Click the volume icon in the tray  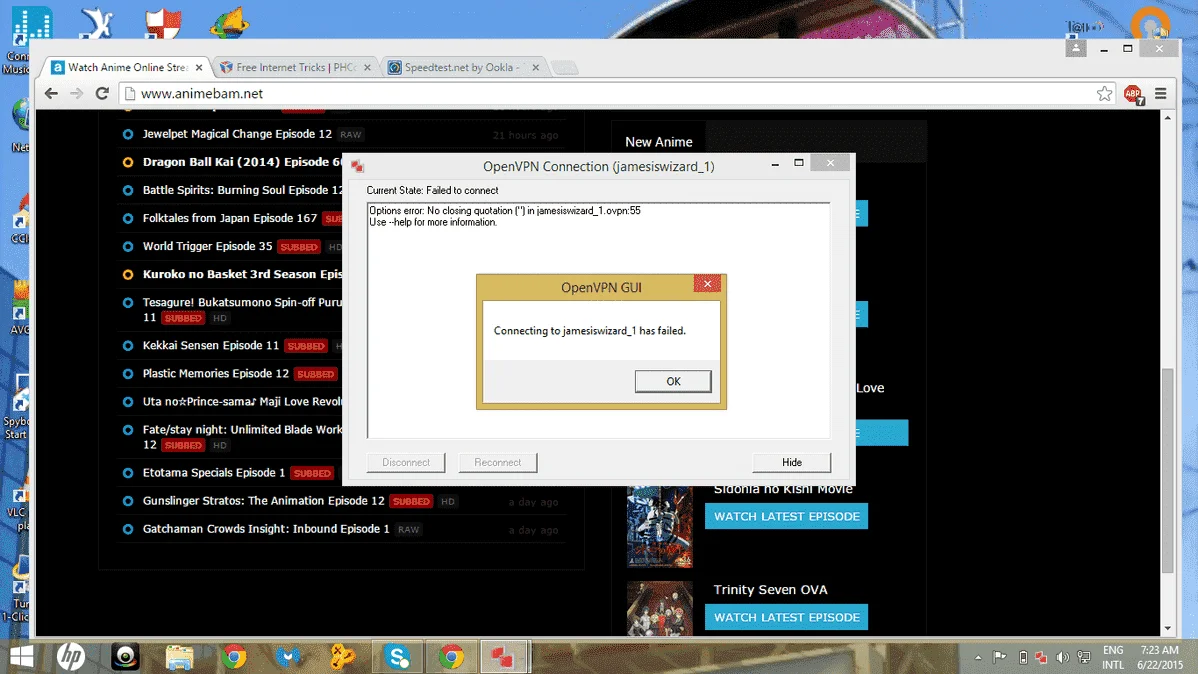click(1062, 657)
